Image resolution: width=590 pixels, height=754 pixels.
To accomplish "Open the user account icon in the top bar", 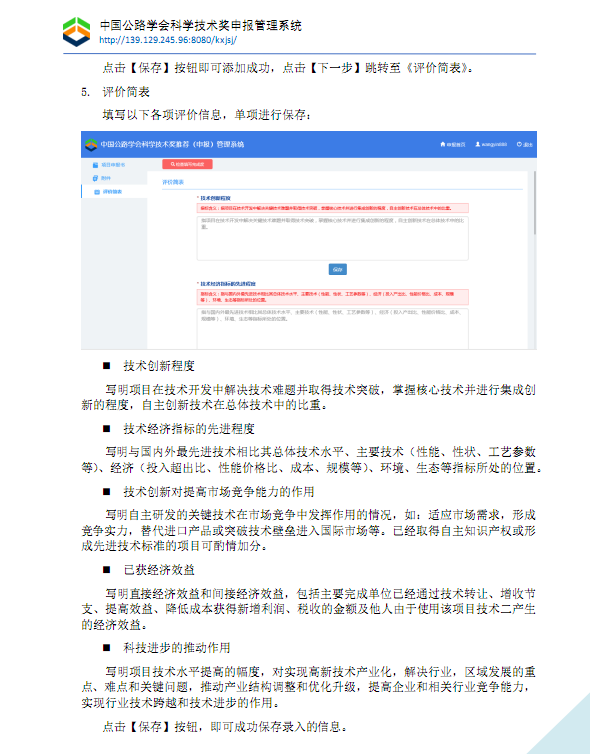I will pyautogui.click(x=477, y=144).
